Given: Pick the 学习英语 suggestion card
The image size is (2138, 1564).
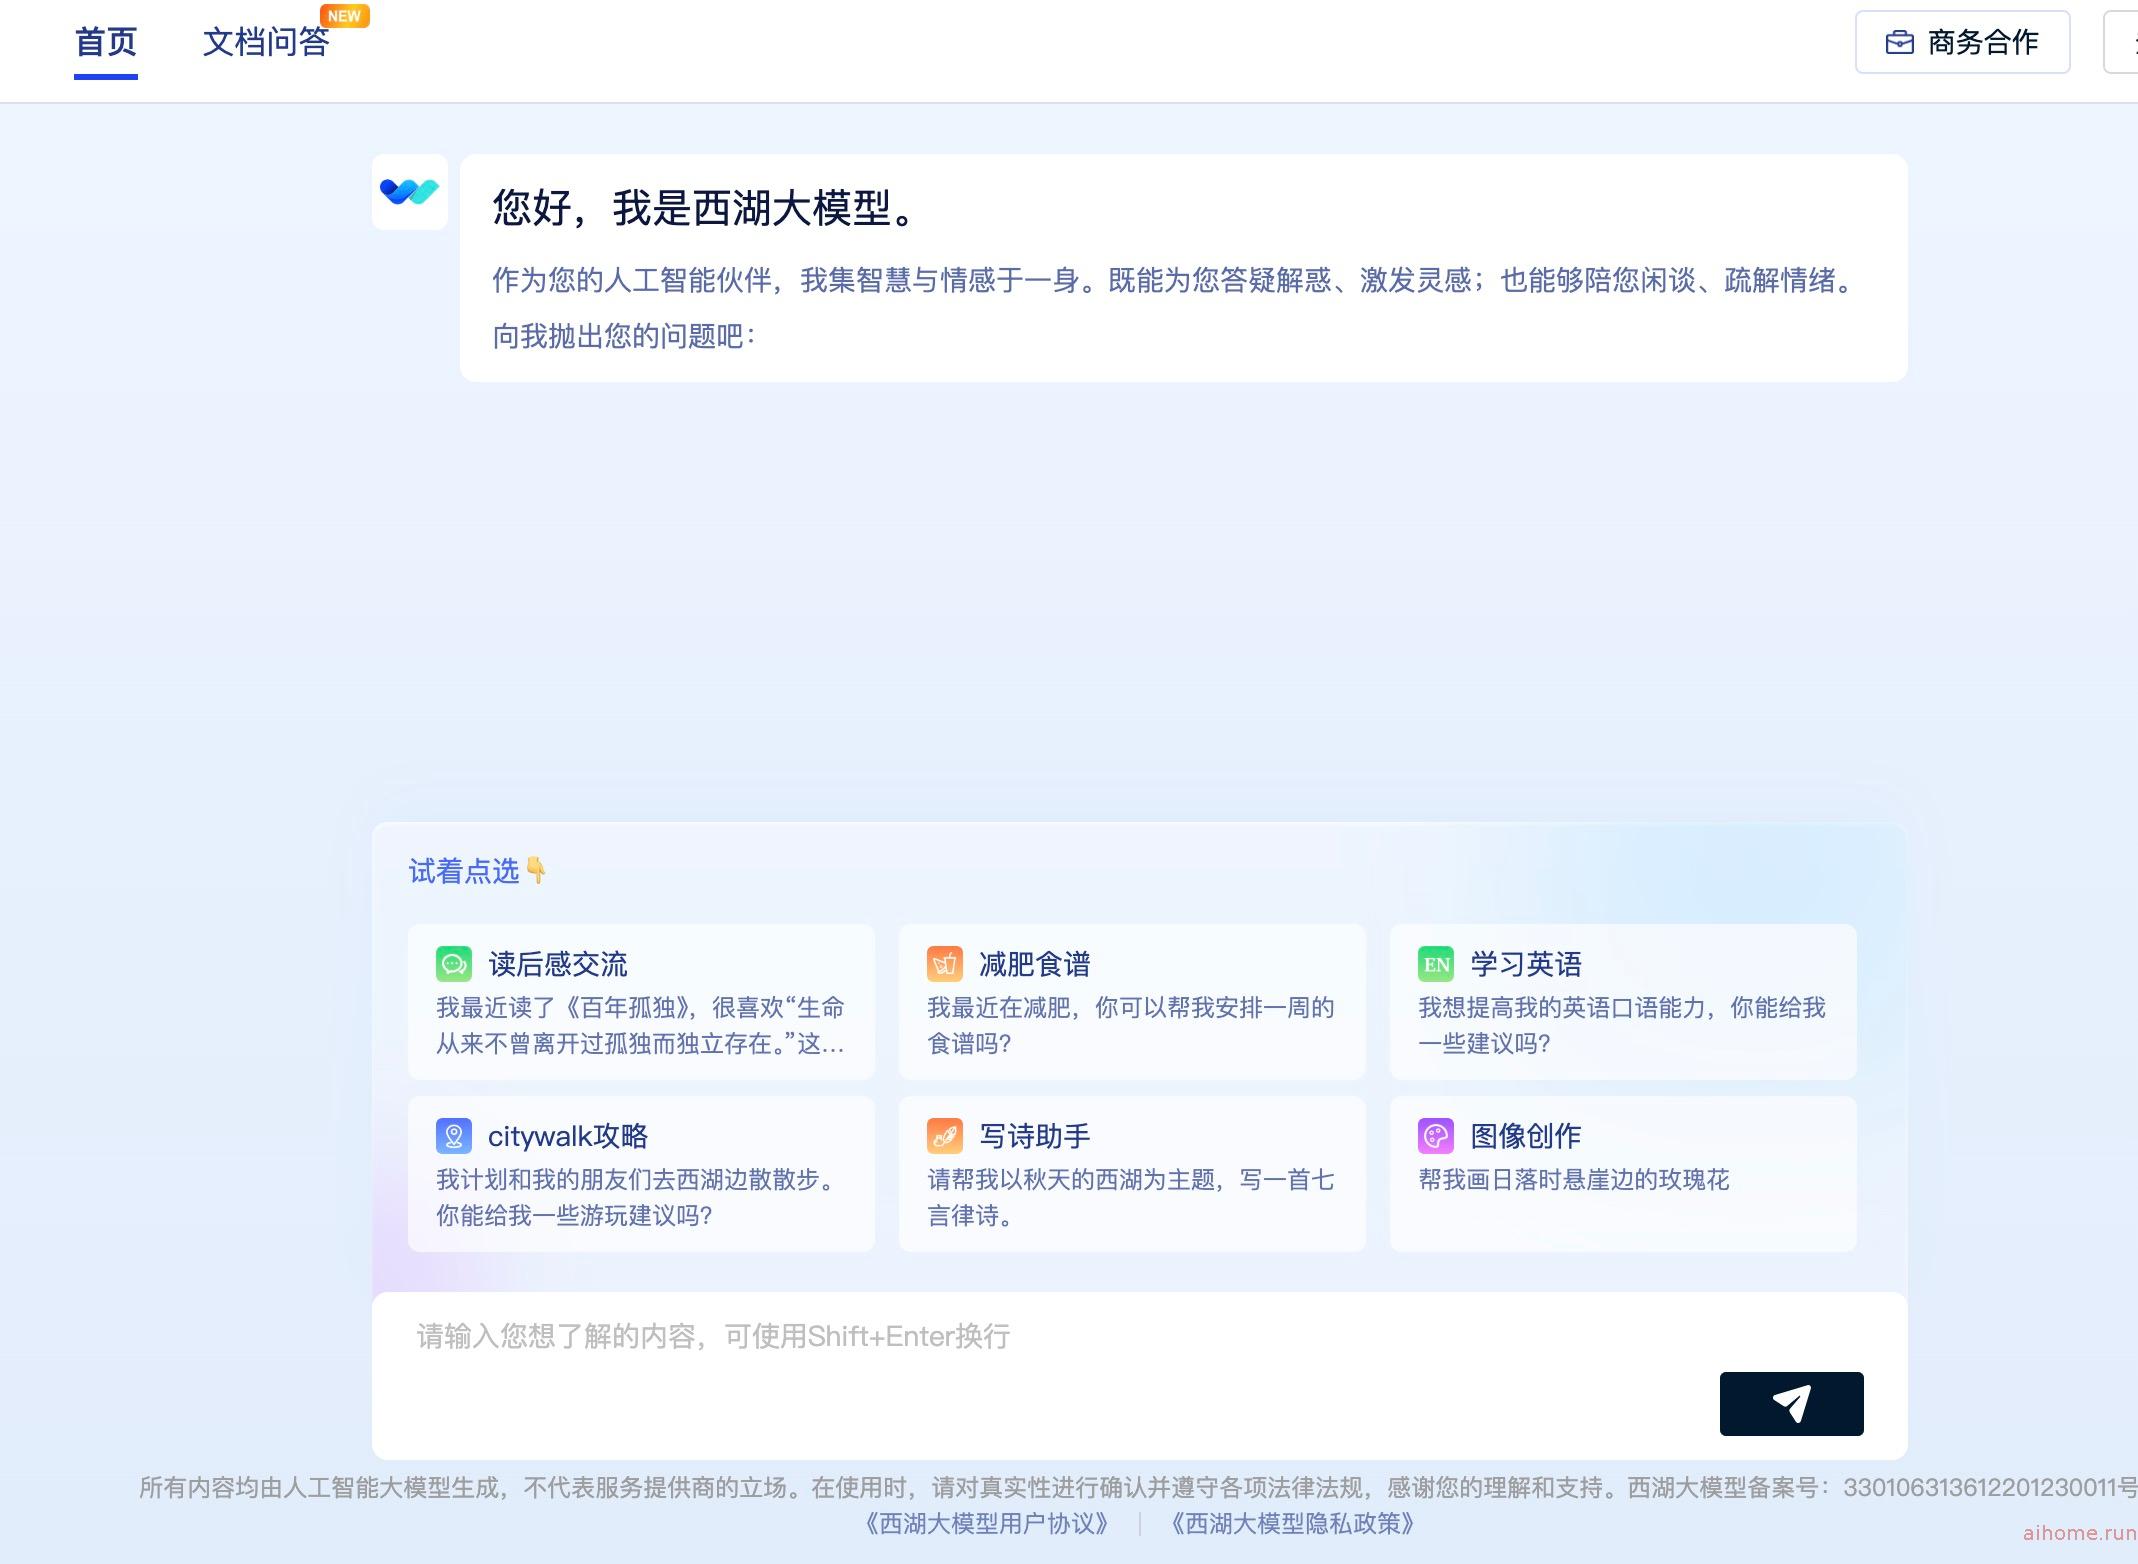Looking at the screenshot, I should pyautogui.click(x=1623, y=1002).
